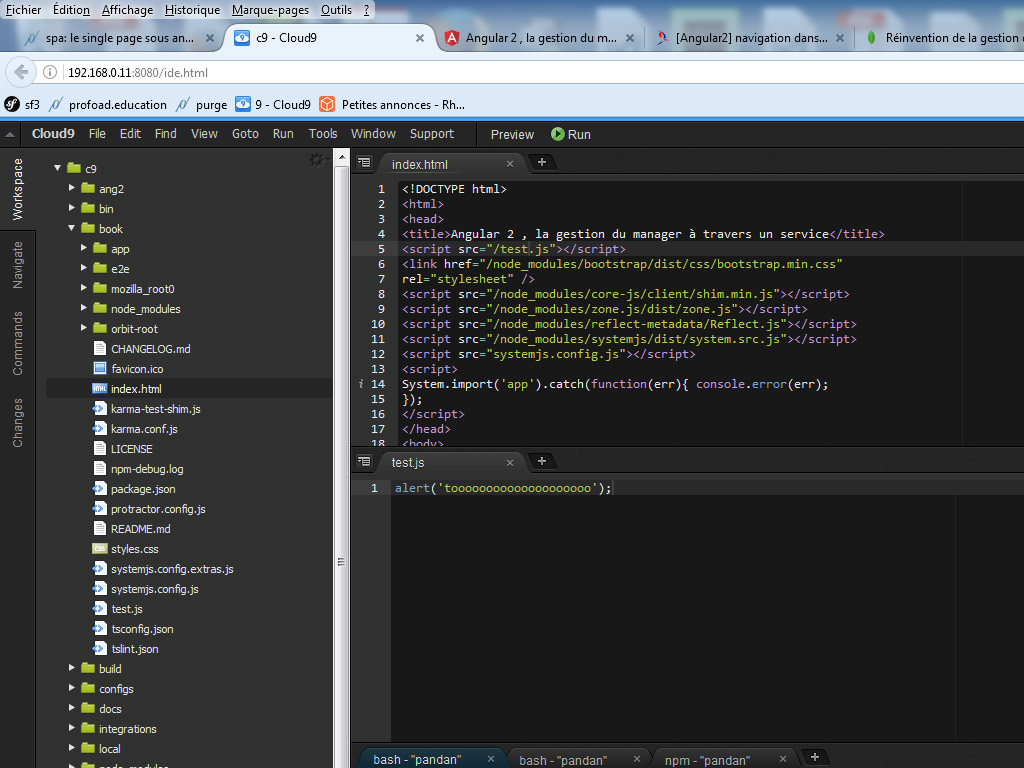Switch to Angular 2 gestion browser tab
Screen dimensions: 1024x768
pos(541,38)
